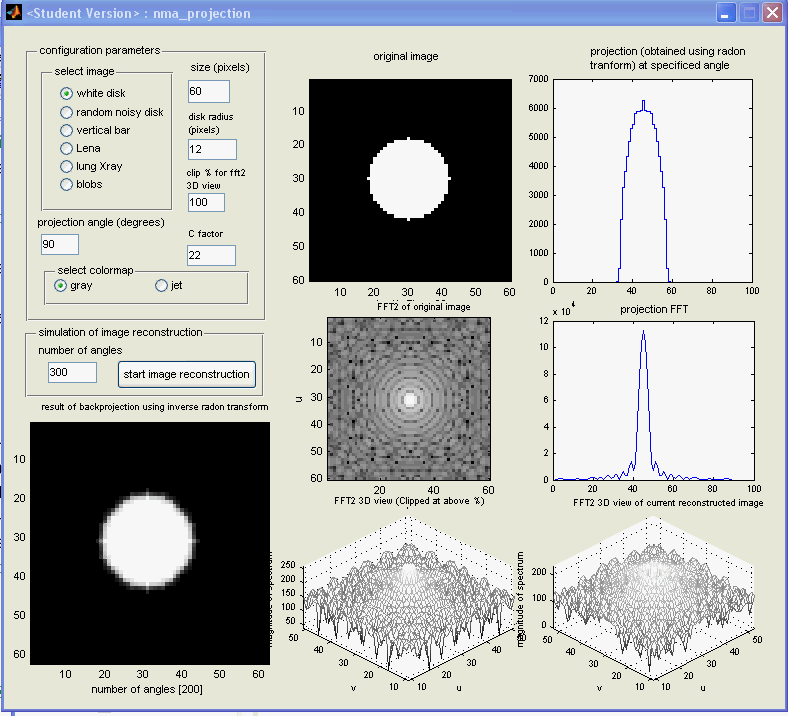Choose the random noisy disk option
Screen dimensions: 788x716
pyautogui.click(x=67, y=112)
